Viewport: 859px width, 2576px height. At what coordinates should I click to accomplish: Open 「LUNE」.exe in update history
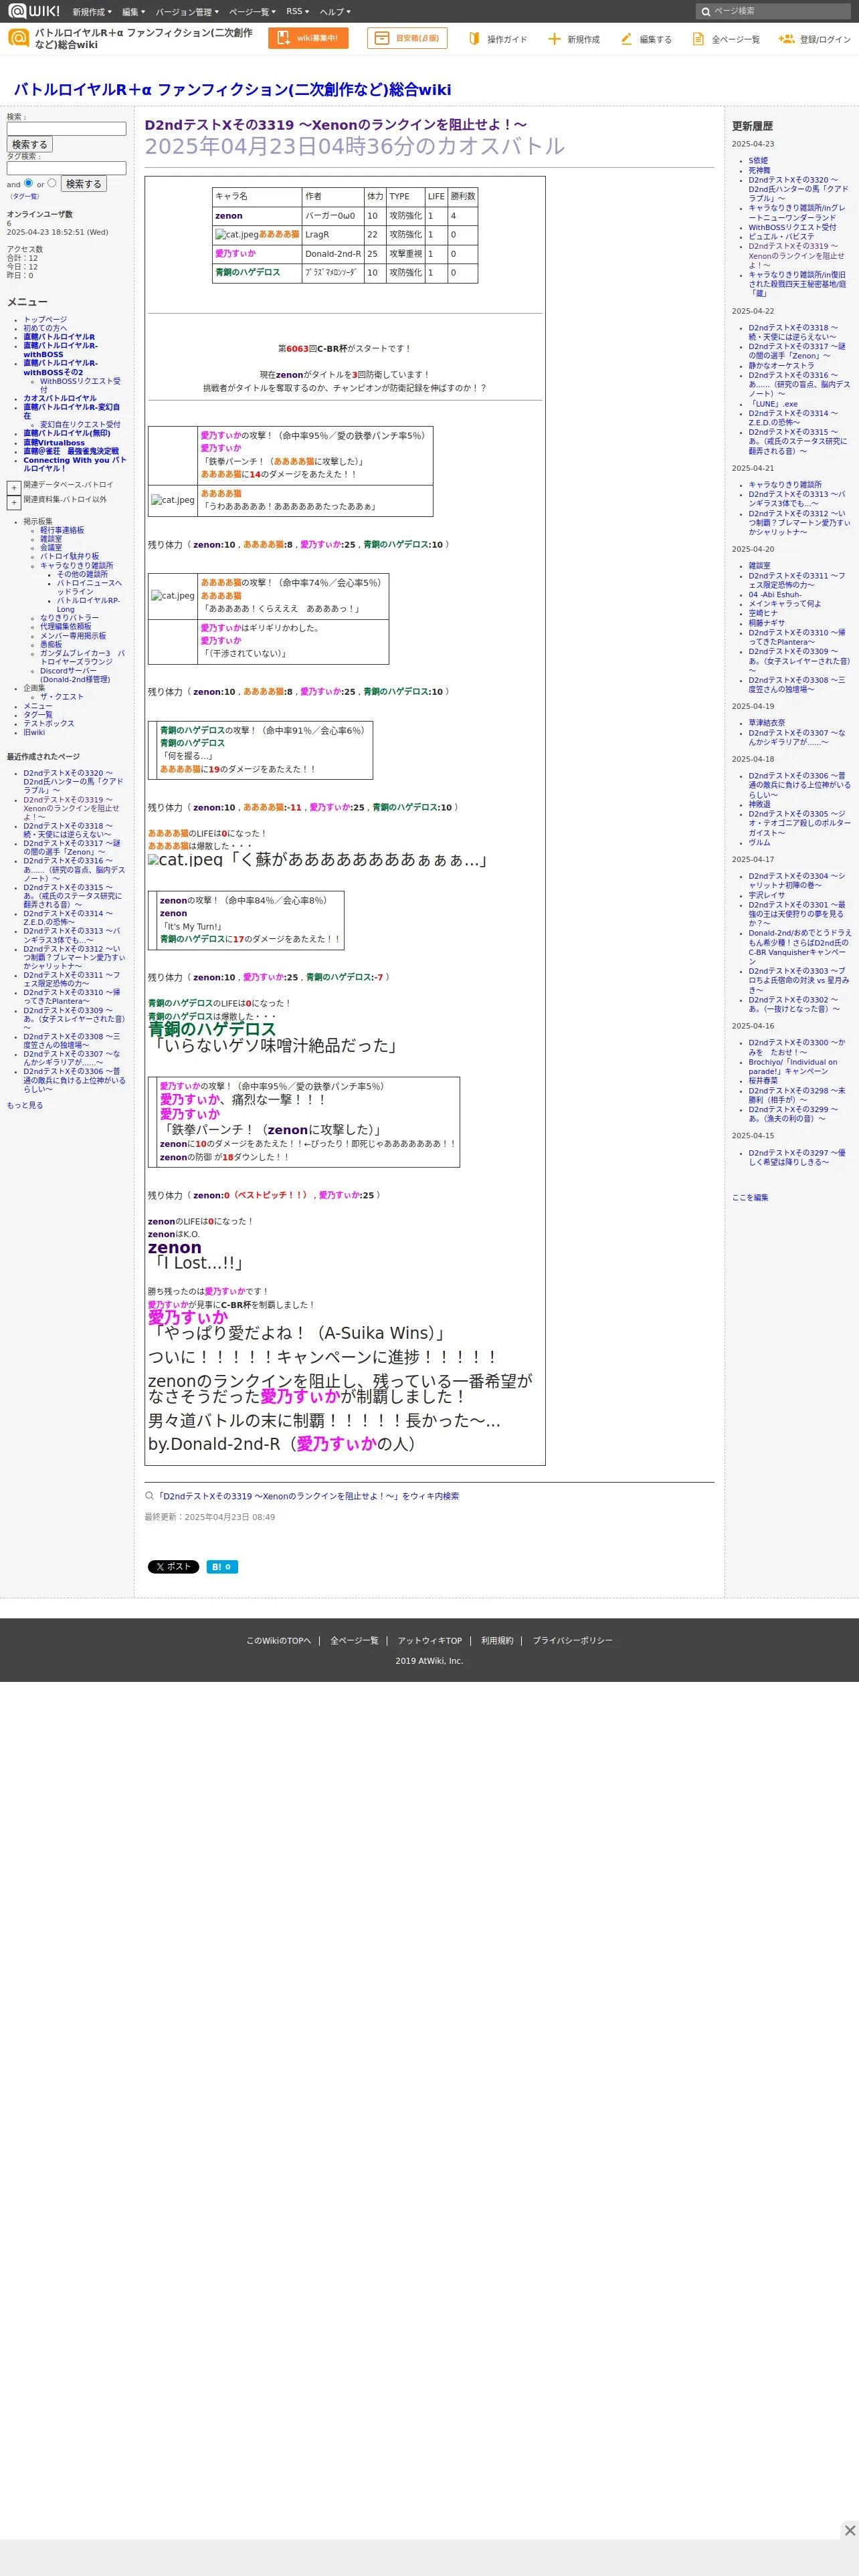773,404
